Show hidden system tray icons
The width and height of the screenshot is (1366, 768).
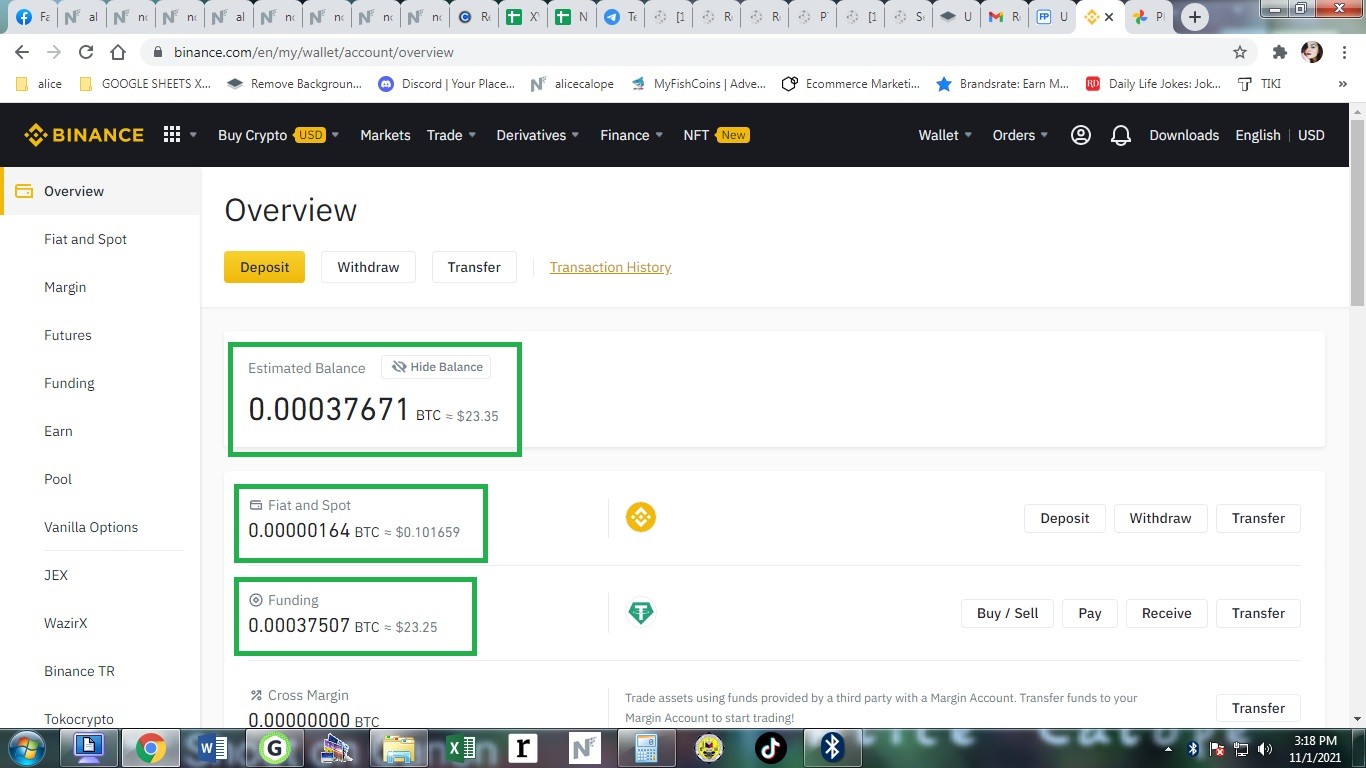(1169, 748)
